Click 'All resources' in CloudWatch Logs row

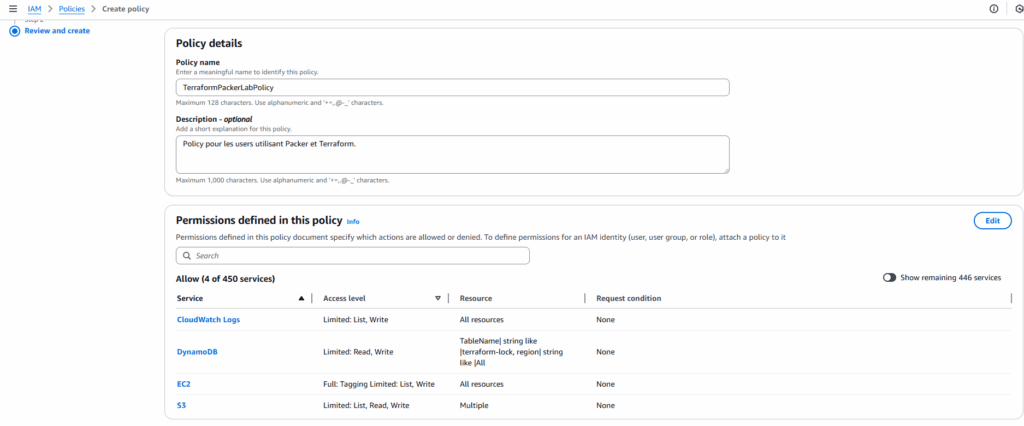(482, 320)
